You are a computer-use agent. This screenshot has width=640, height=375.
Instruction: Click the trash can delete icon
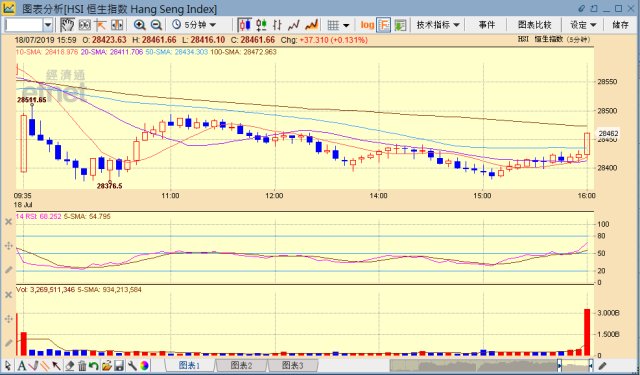82,365
